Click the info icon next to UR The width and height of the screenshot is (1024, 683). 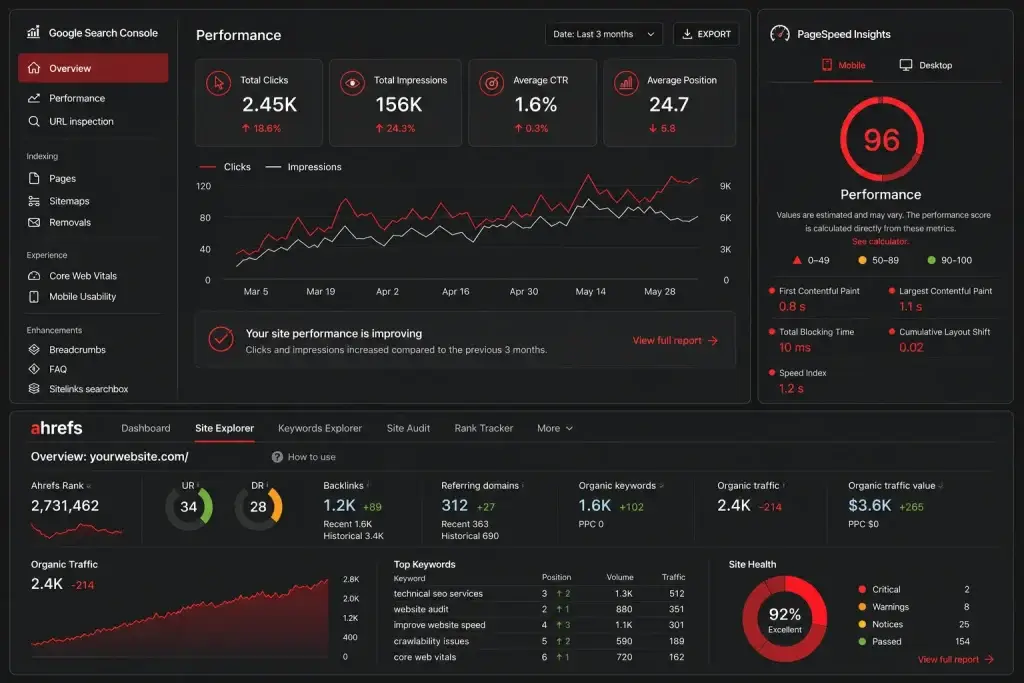[x=198, y=485]
